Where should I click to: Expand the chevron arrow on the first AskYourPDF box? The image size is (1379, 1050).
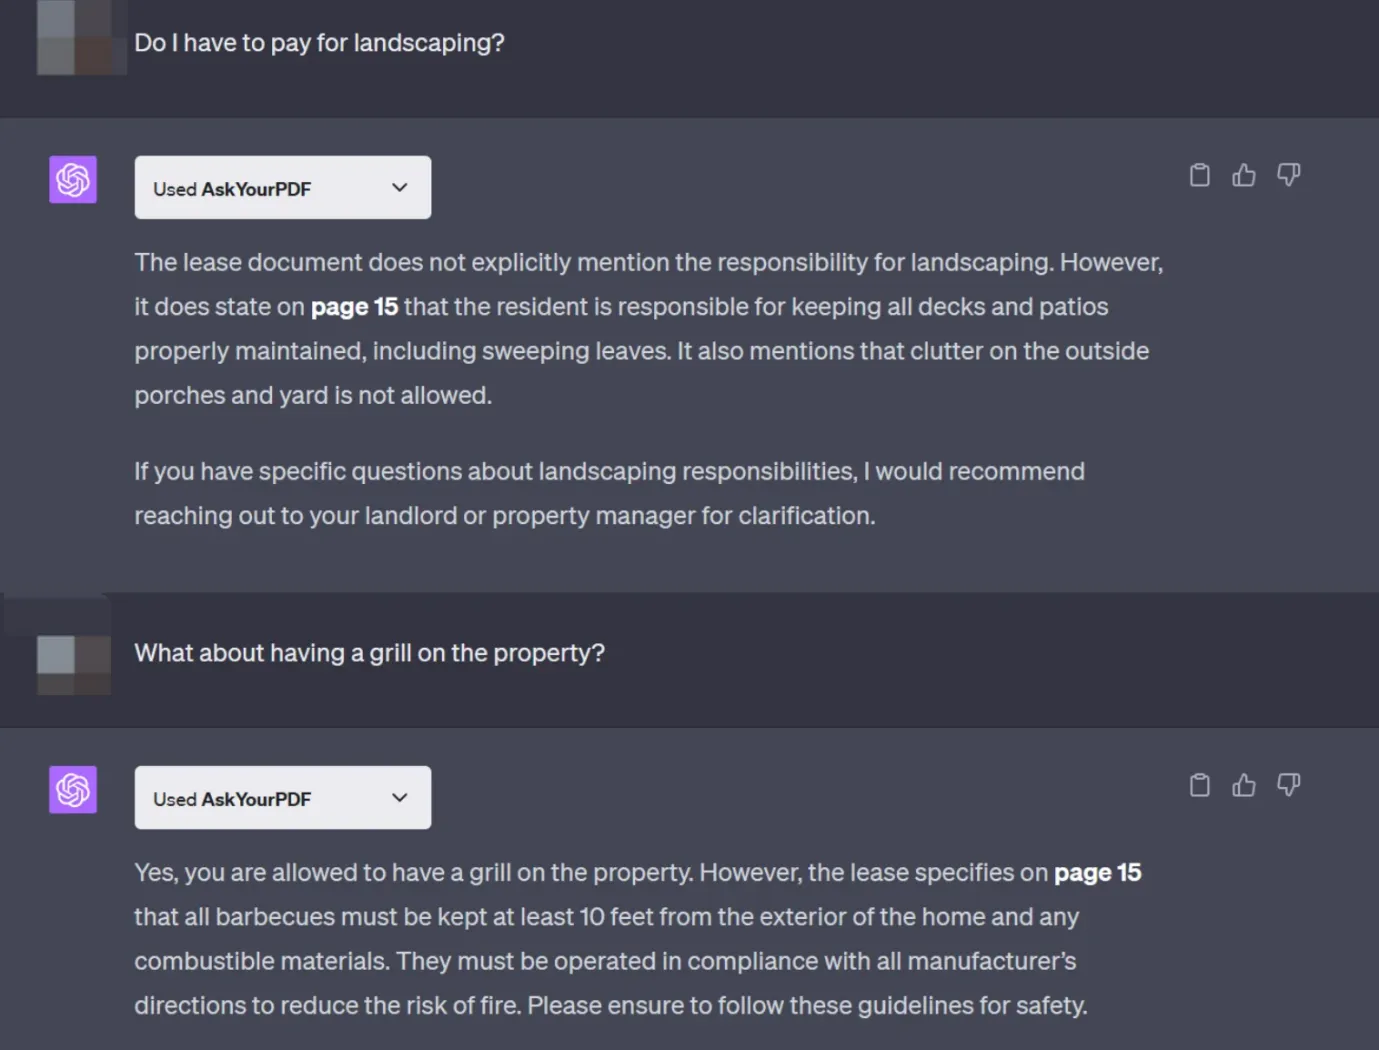point(400,188)
